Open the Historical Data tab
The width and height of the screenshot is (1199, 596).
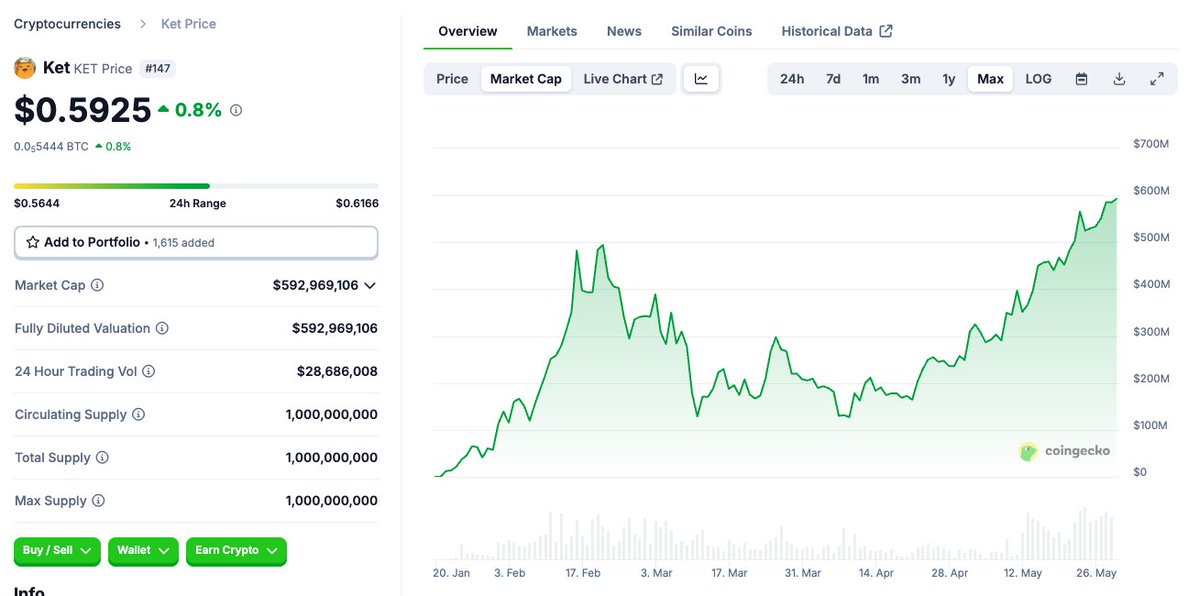click(x=837, y=31)
